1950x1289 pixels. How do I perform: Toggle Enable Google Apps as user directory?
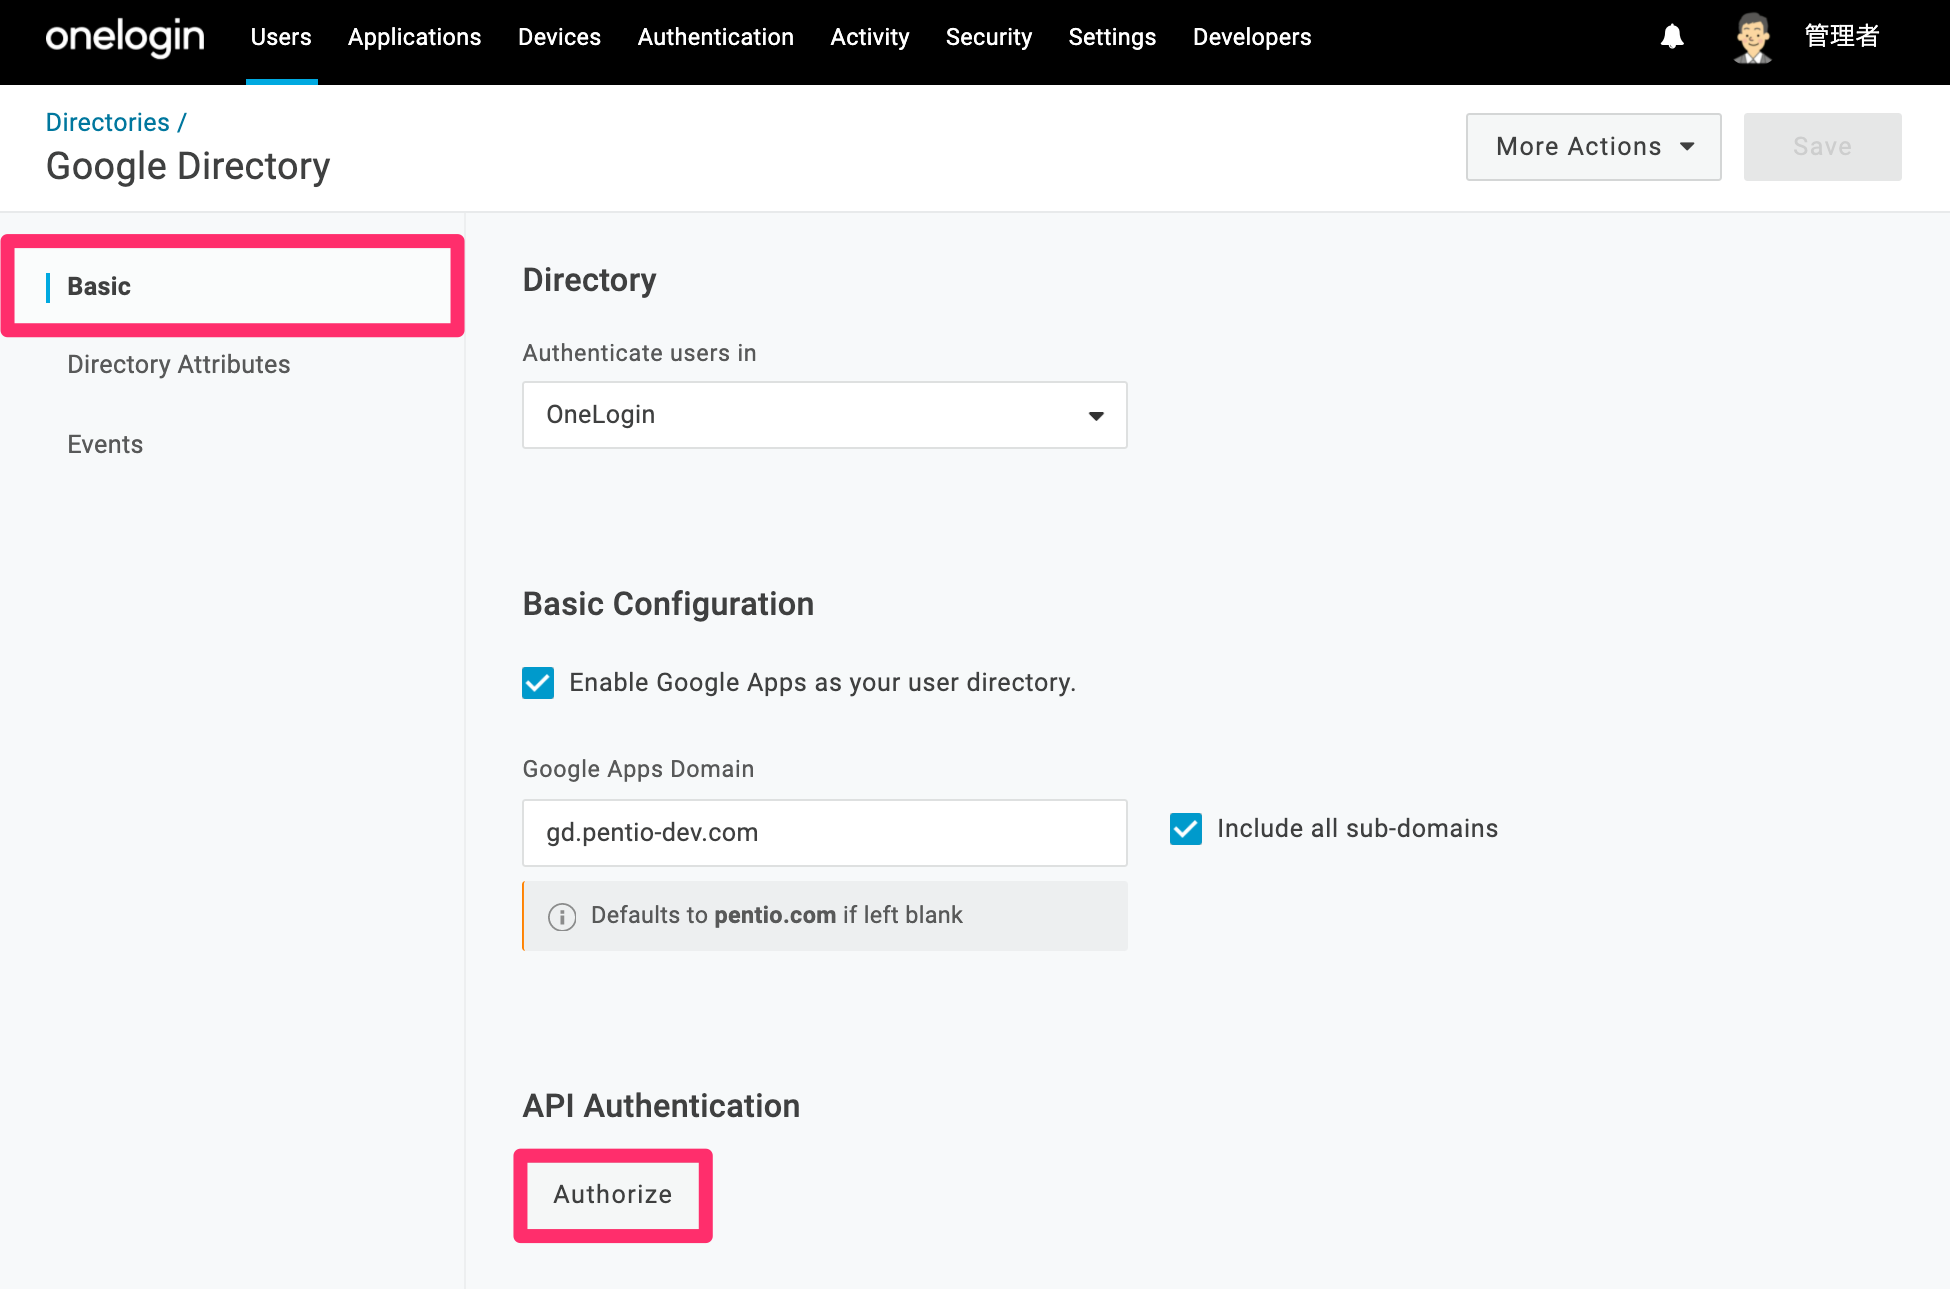(538, 683)
